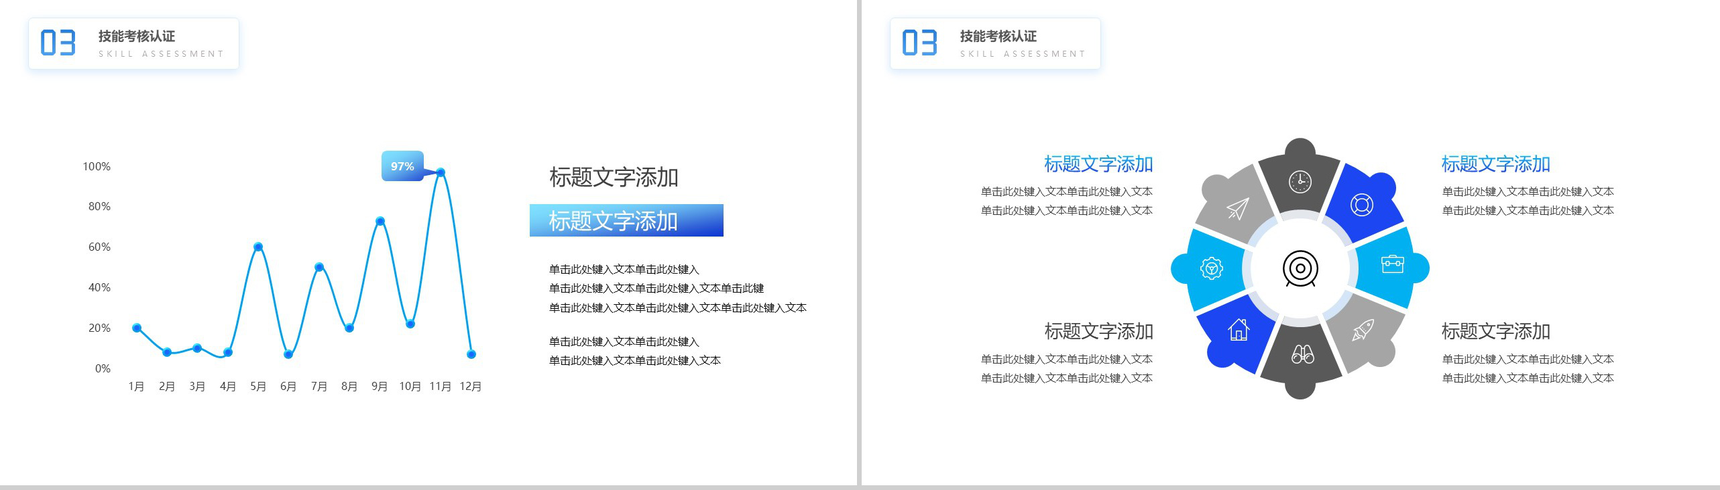Viewport: 1720px width, 490px height.
Task: Click the chart data point above 3月
Action: 198,348
